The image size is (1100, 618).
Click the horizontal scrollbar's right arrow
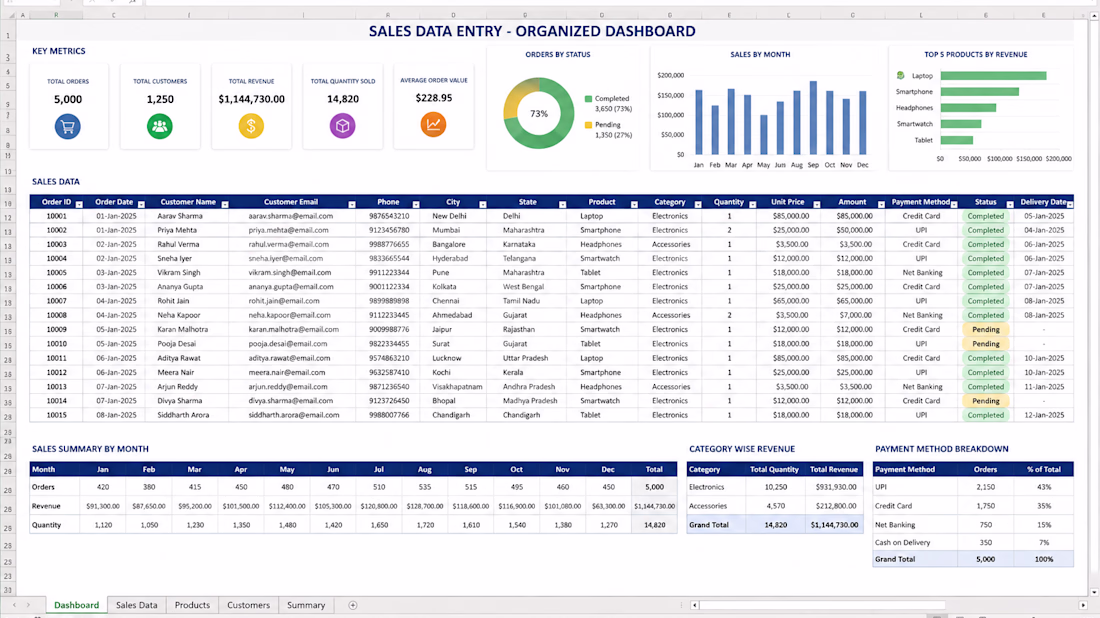[x=1083, y=605]
